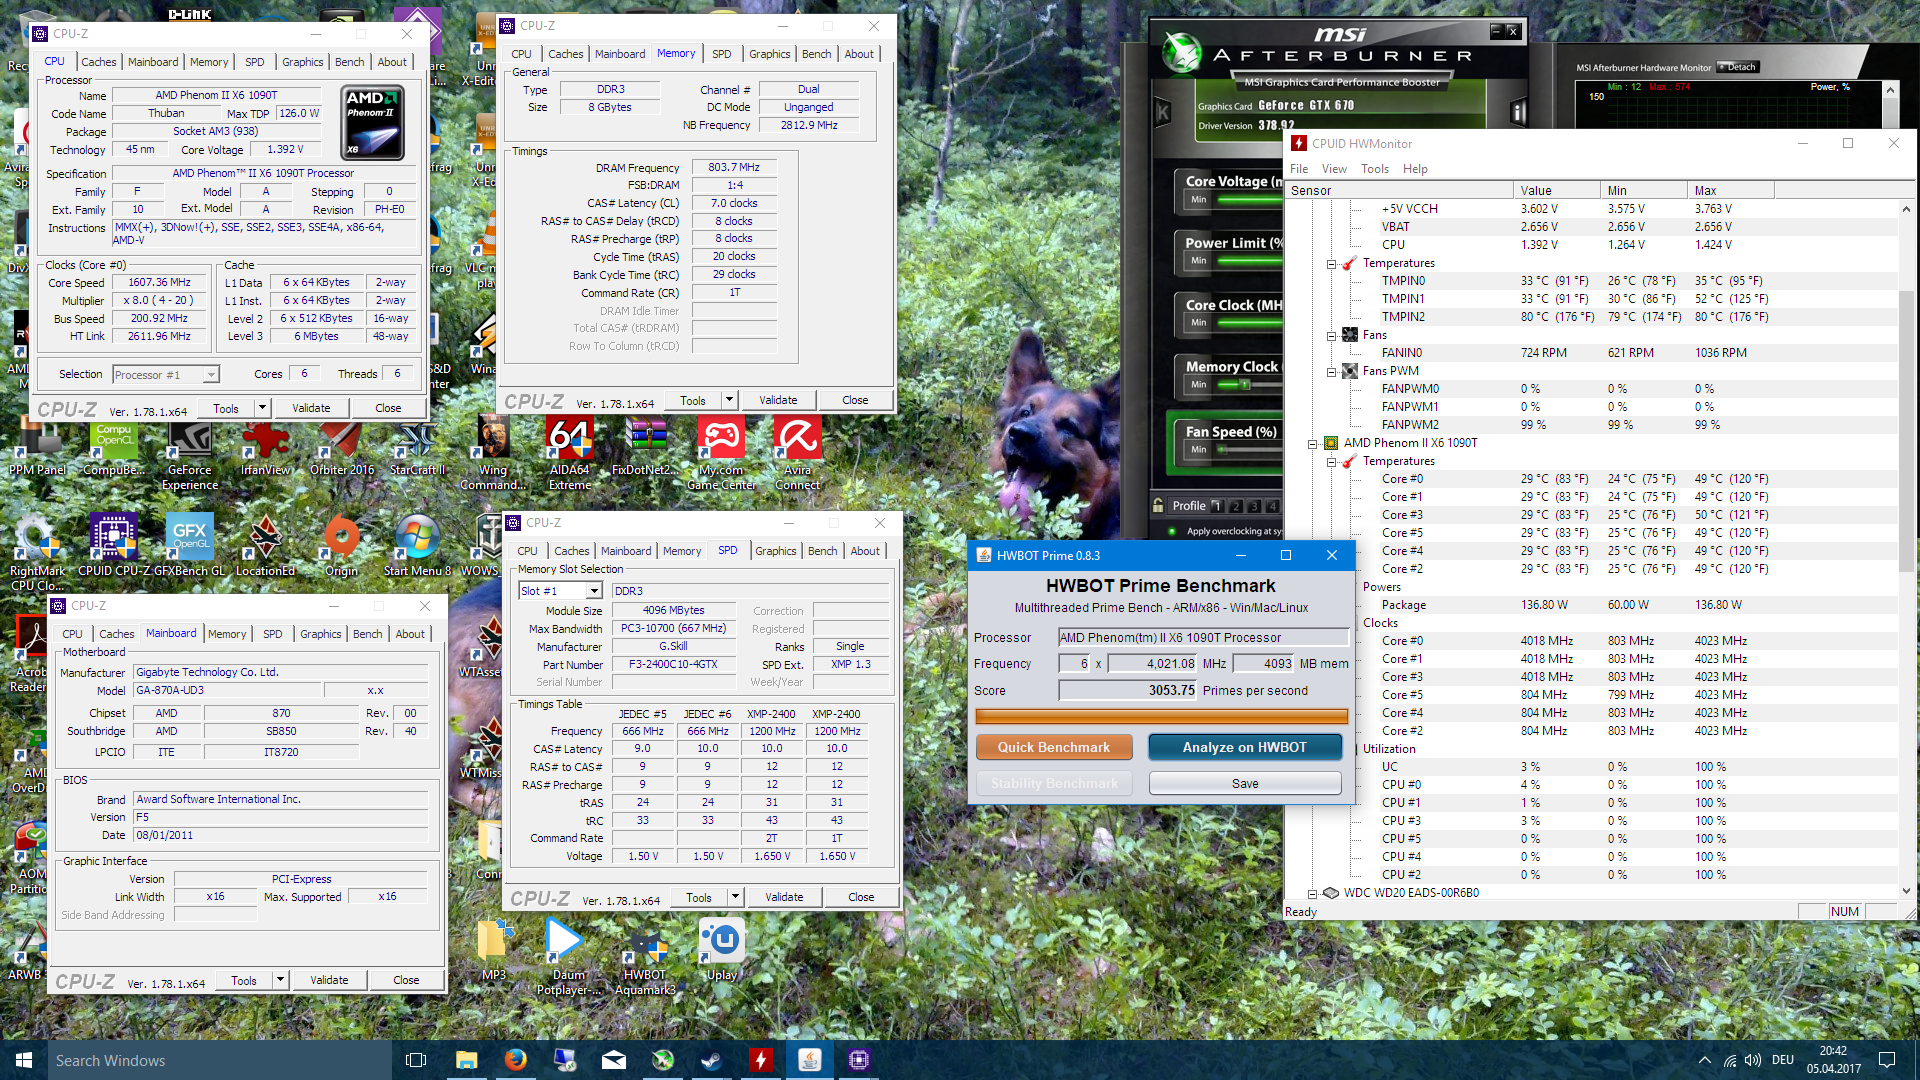Click Save button in HWBOT Prime

(1244, 783)
